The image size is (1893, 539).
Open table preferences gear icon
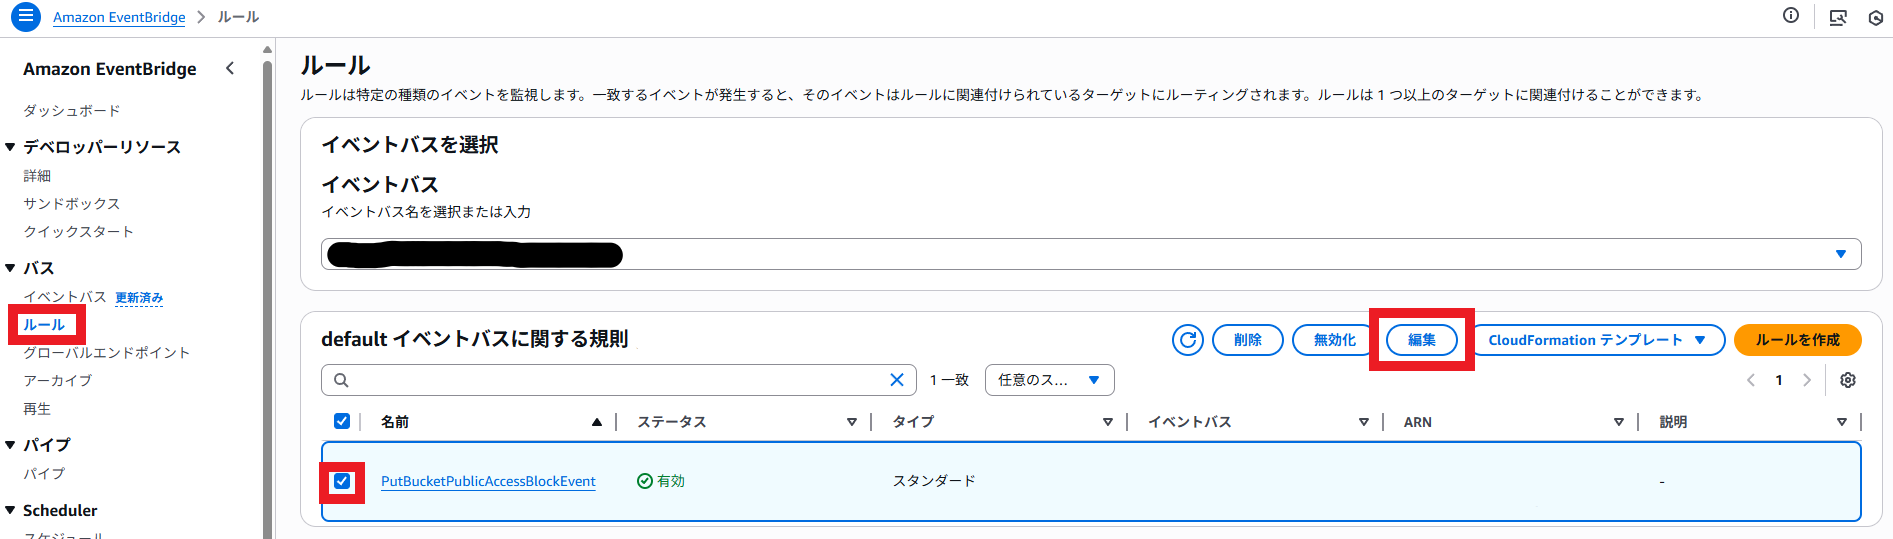[1847, 380]
